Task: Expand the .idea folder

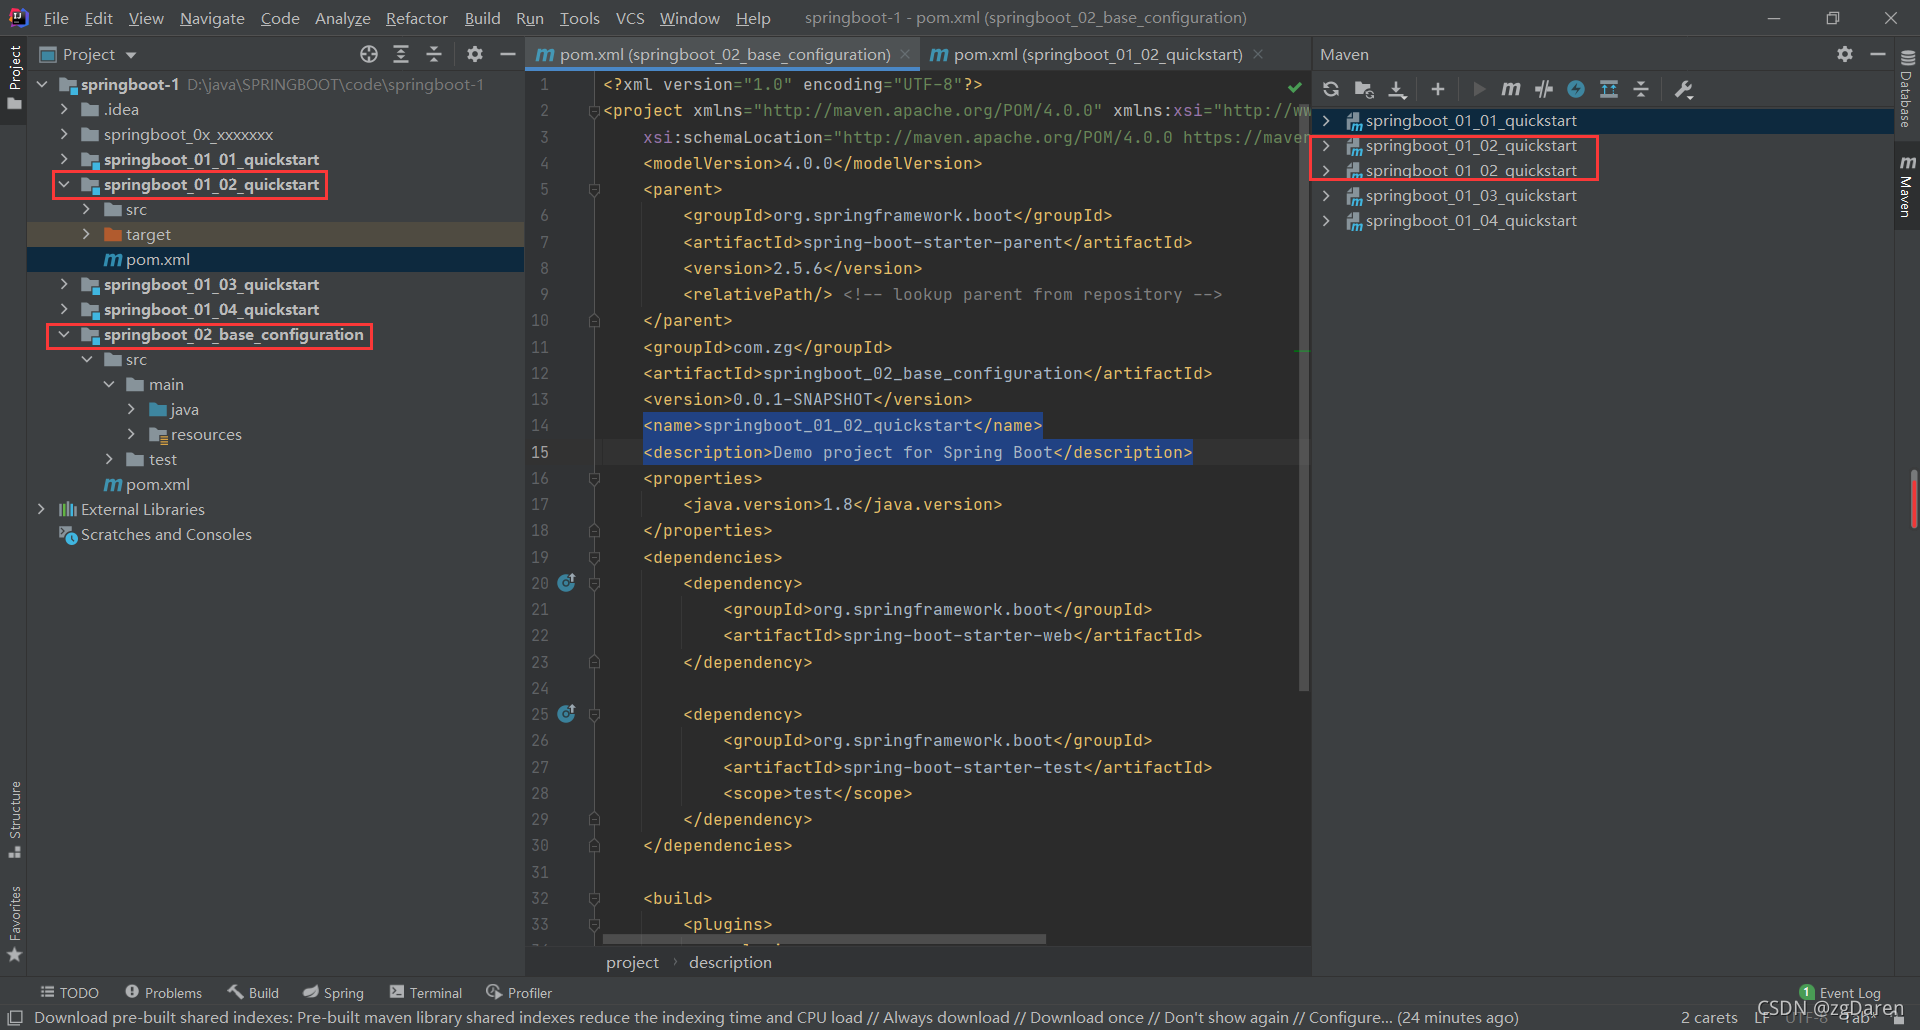Action: pos(64,109)
